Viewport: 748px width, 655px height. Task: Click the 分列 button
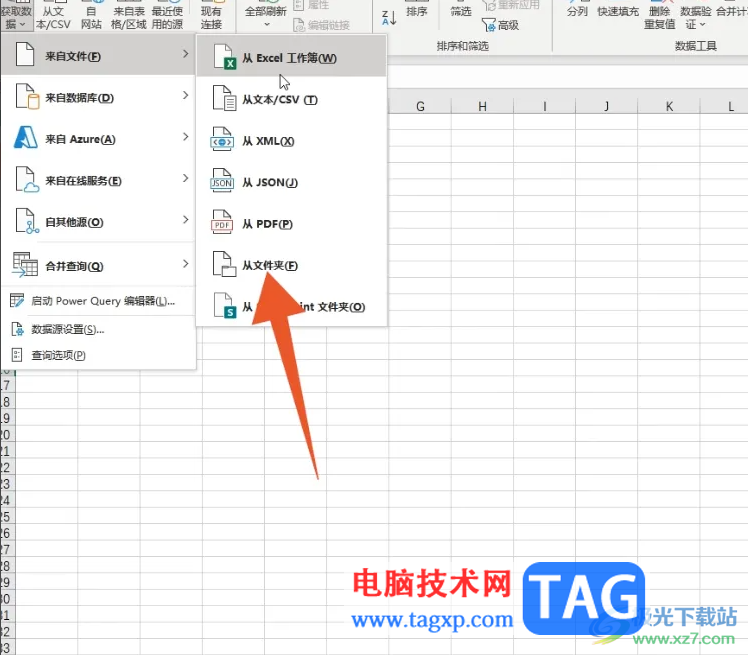577,11
